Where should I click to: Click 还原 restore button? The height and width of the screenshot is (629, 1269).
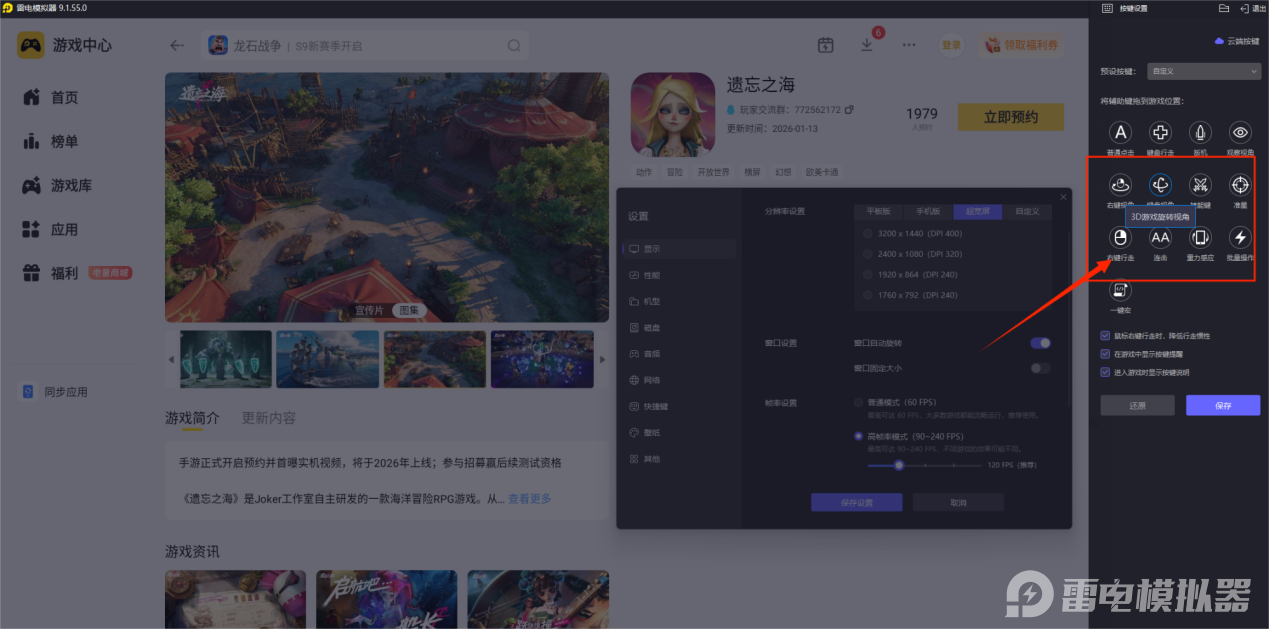[1137, 406]
